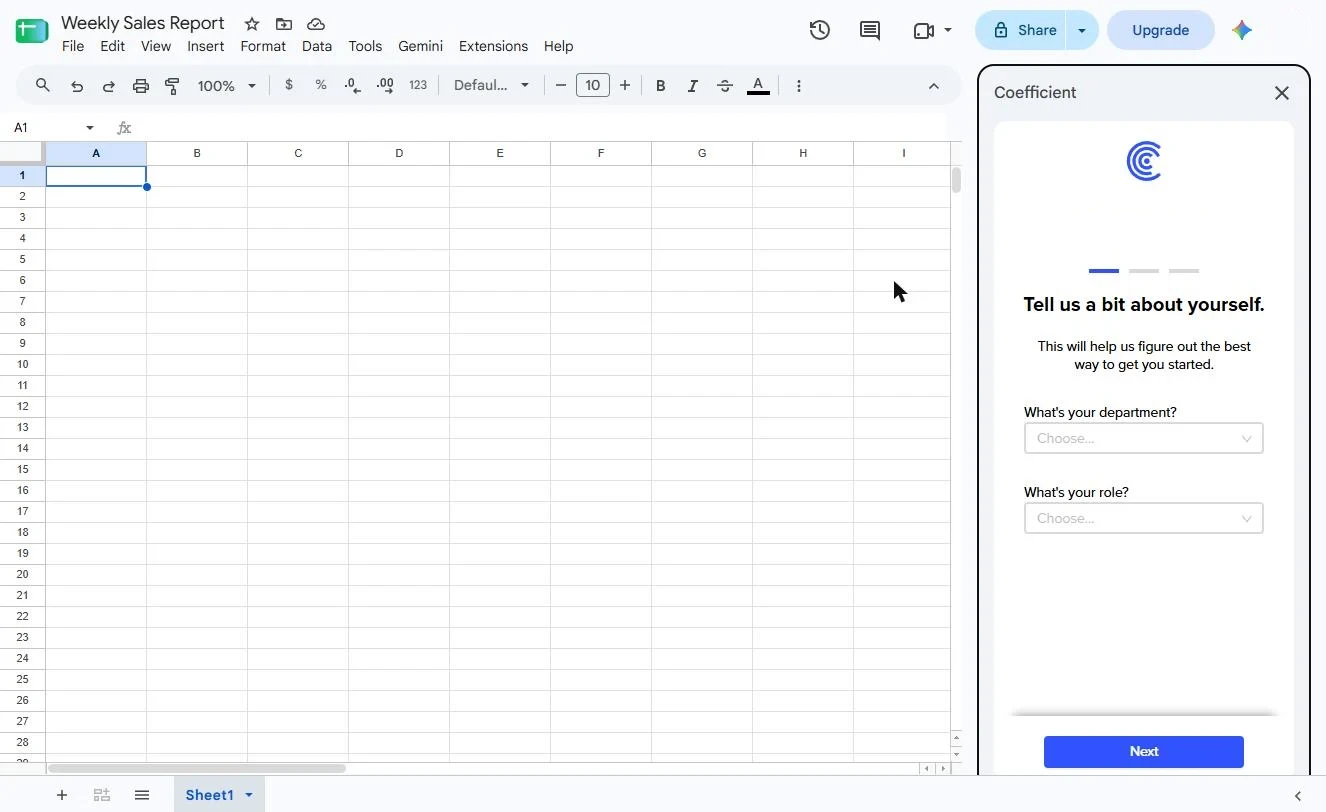Open the Extensions menu
Screen dimensions: 1326x812
pos(493,46)
